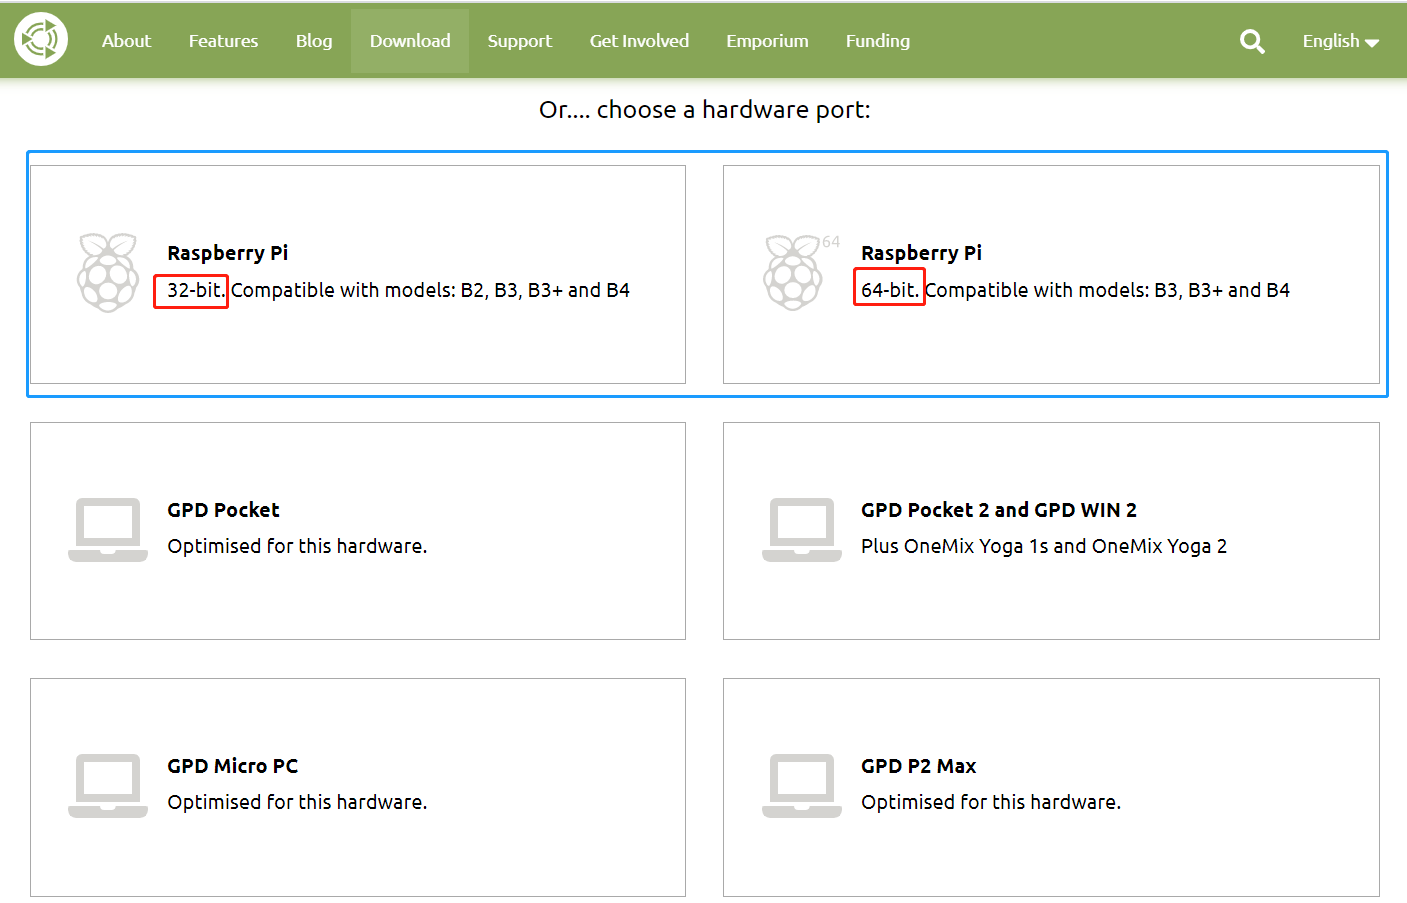Select GPD Pocket 2 and GPD WIN 2 title
Image resolution: width=1407 pixels, height=903 pixels.
point(999,510)
